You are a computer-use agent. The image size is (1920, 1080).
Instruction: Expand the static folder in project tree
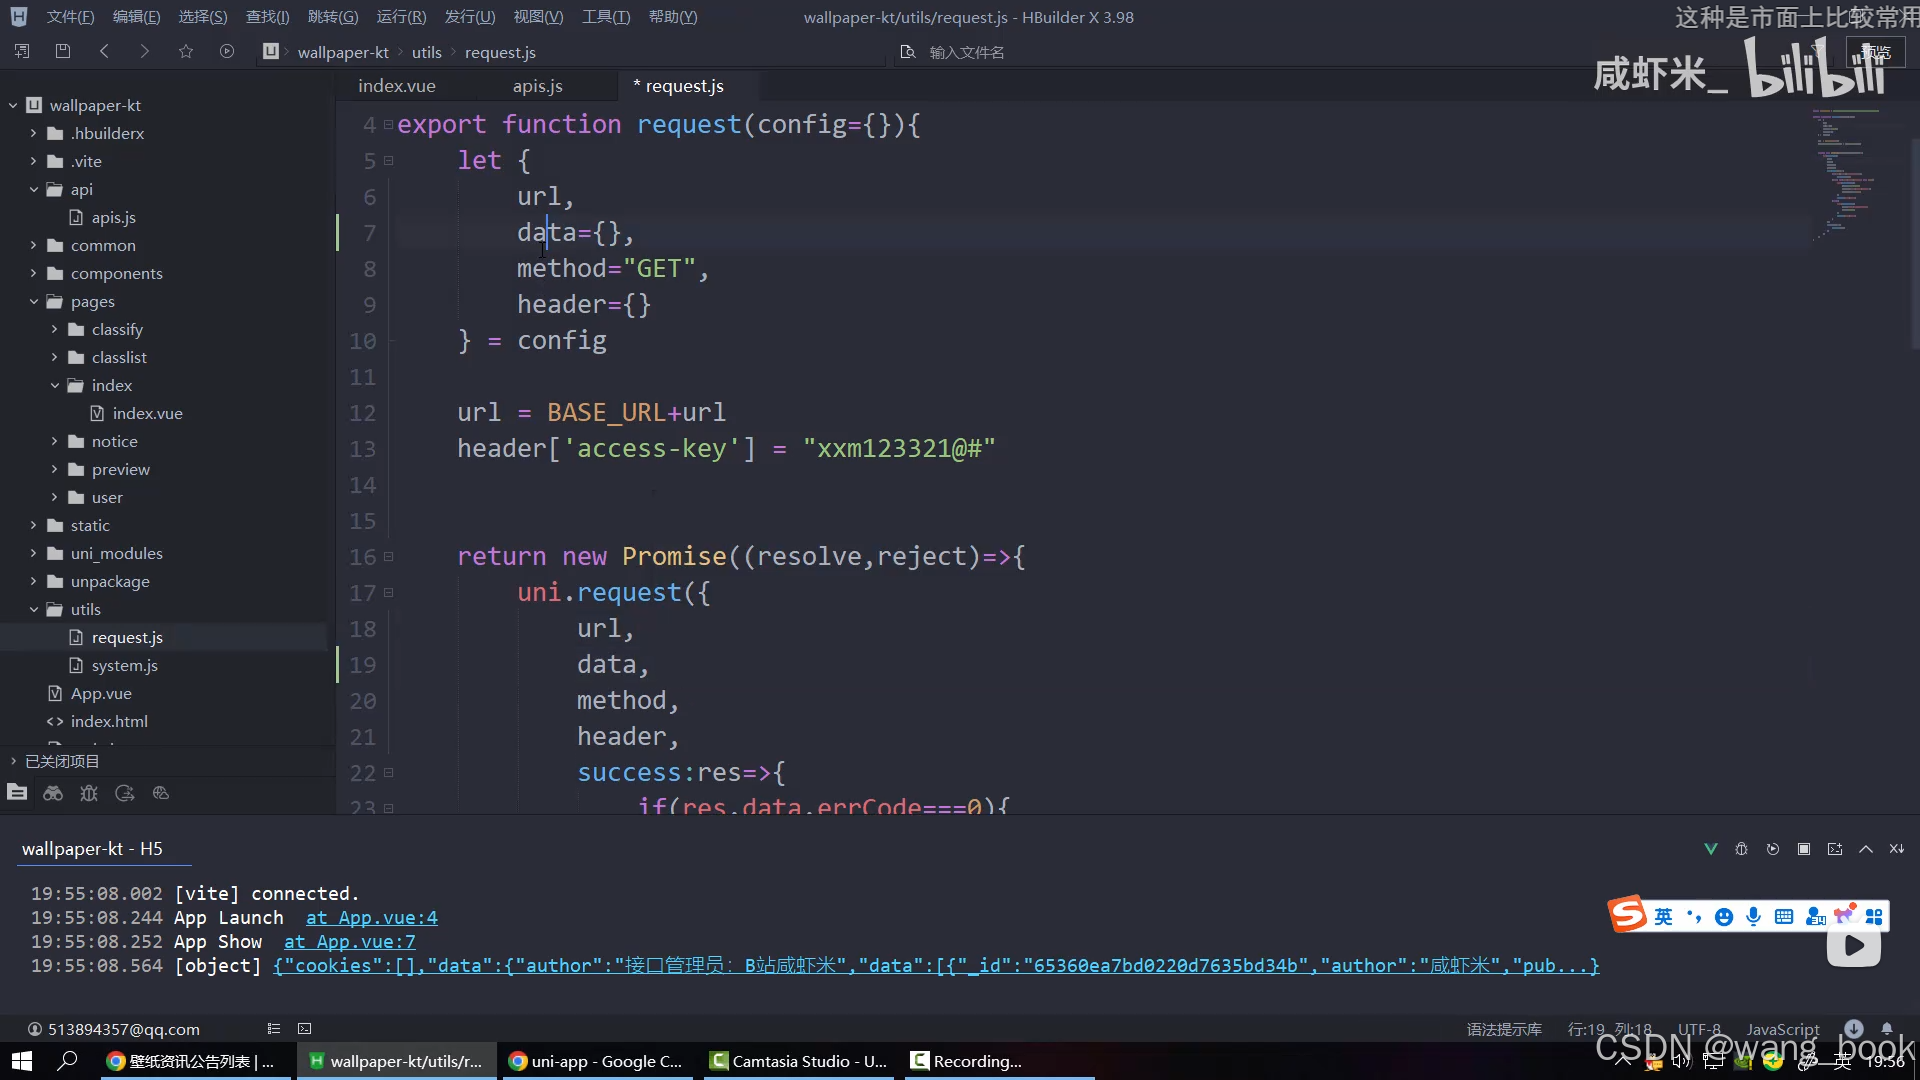click(x=34, y=525)
